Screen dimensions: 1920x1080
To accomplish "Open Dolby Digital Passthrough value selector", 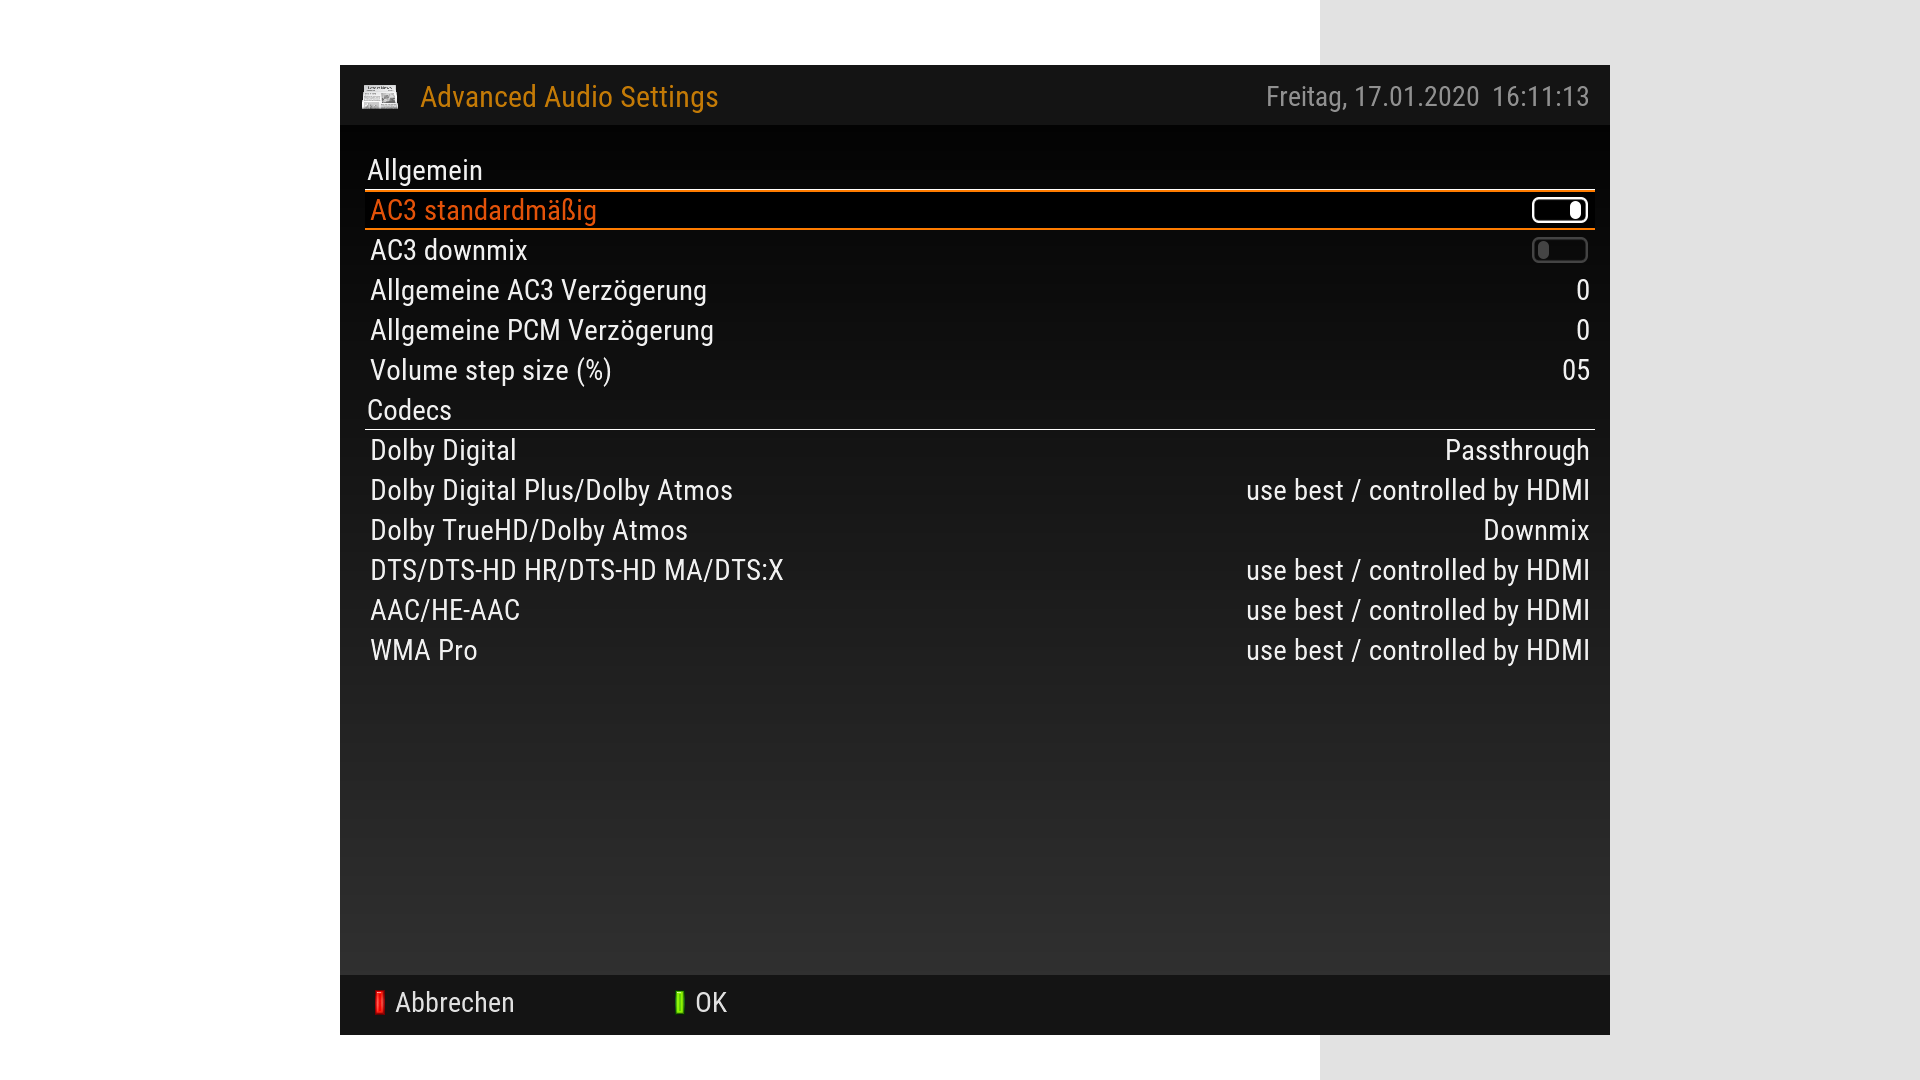I will 1516,451.
